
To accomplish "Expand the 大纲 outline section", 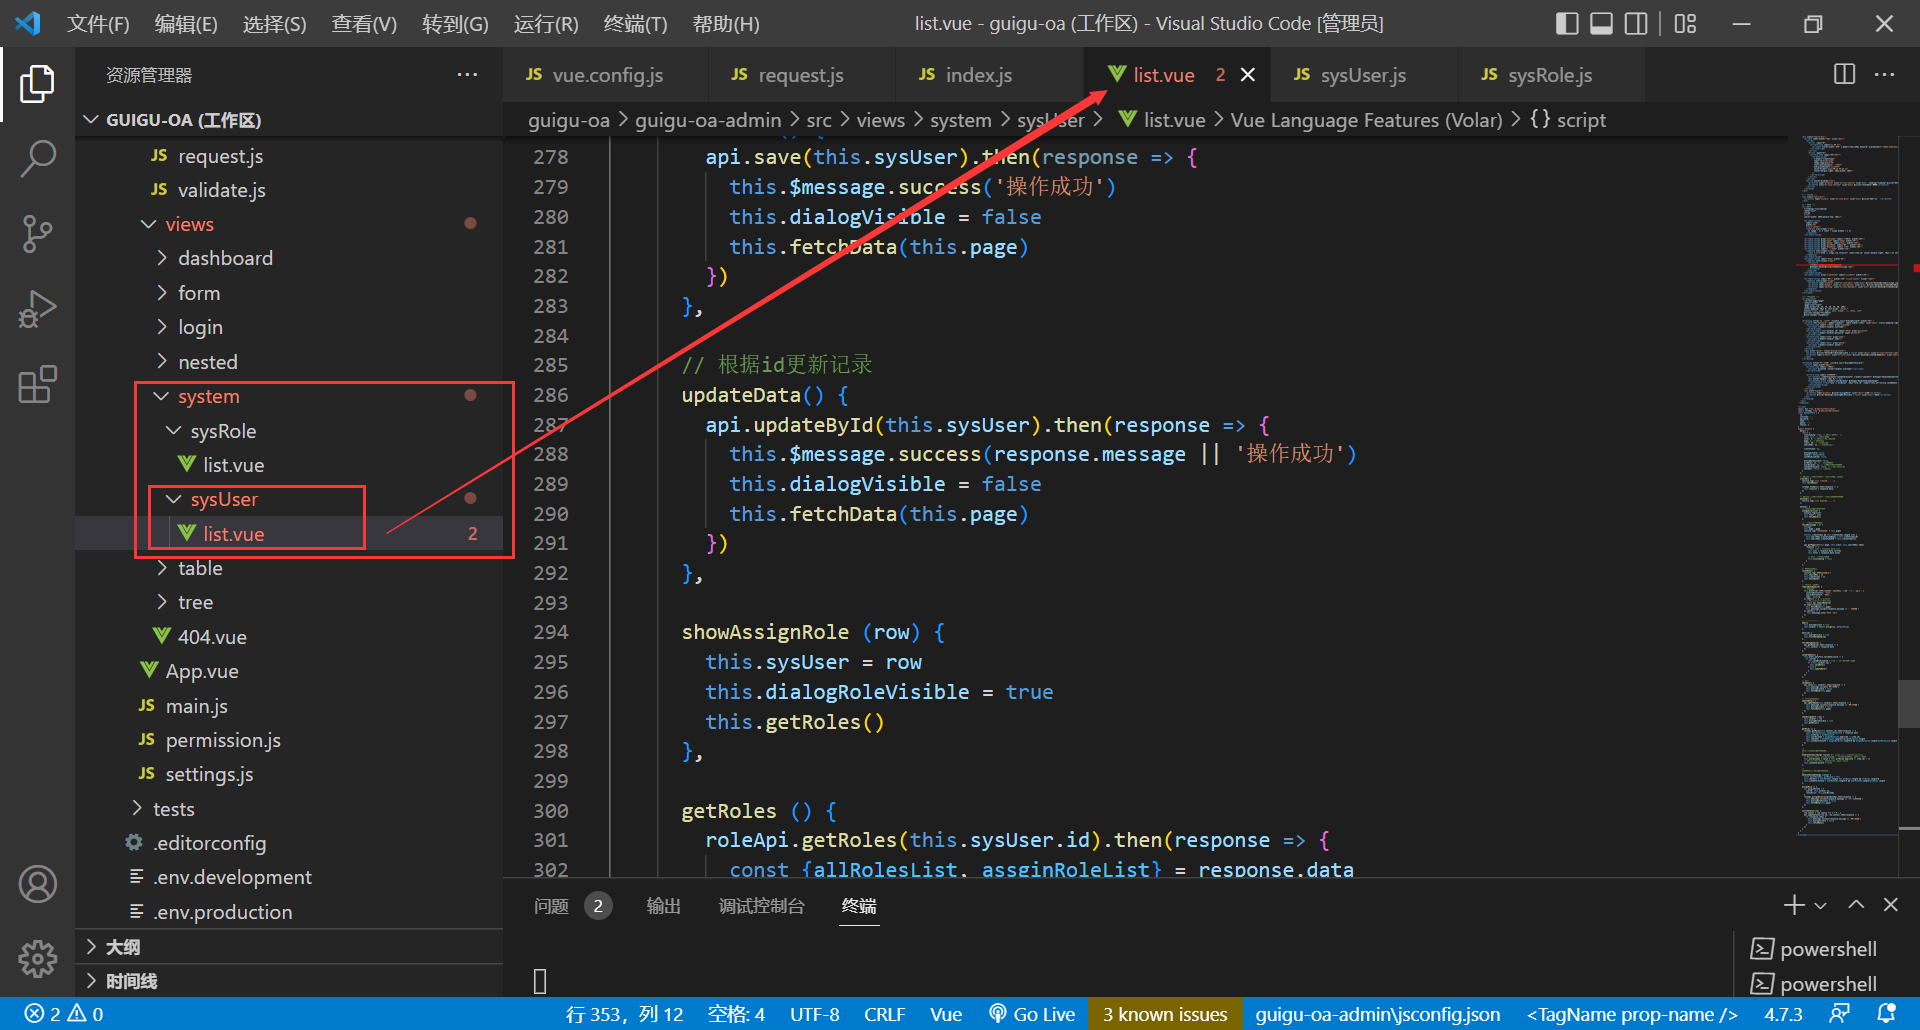I will pyautogui.click(x=123, y=947).
